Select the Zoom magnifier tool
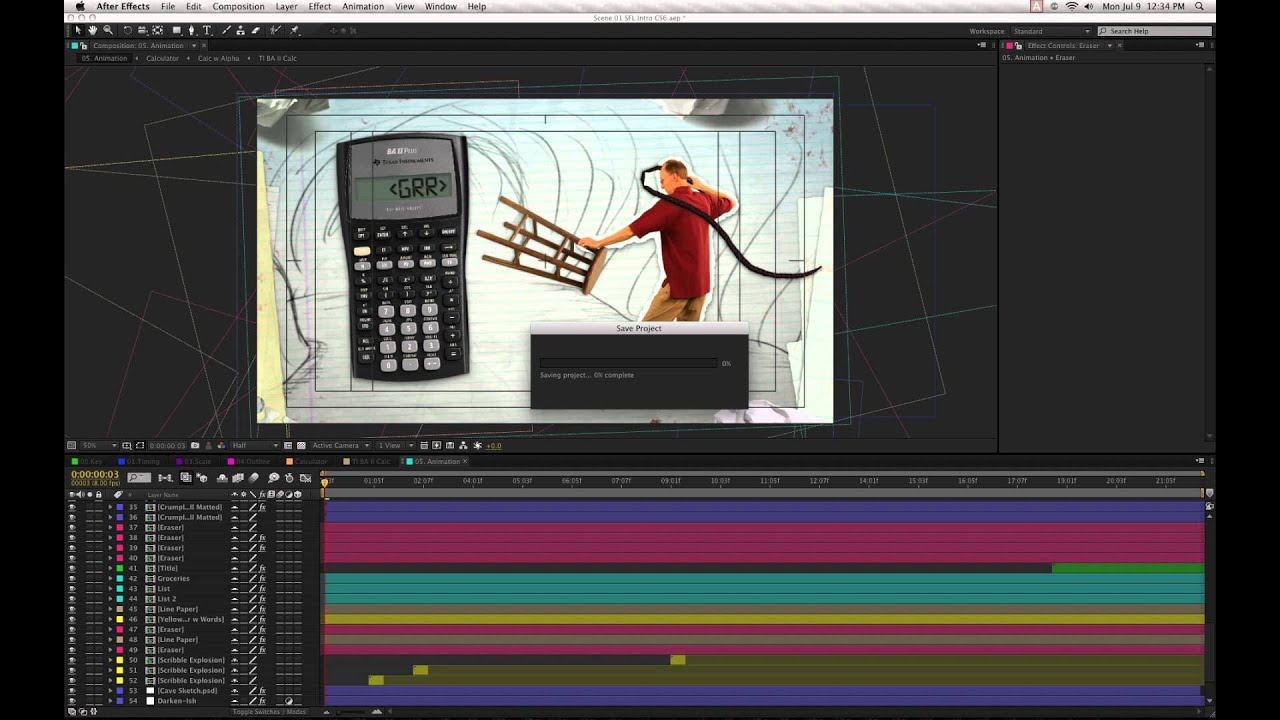Screen dimensions: 1280x720 point(108,31)
